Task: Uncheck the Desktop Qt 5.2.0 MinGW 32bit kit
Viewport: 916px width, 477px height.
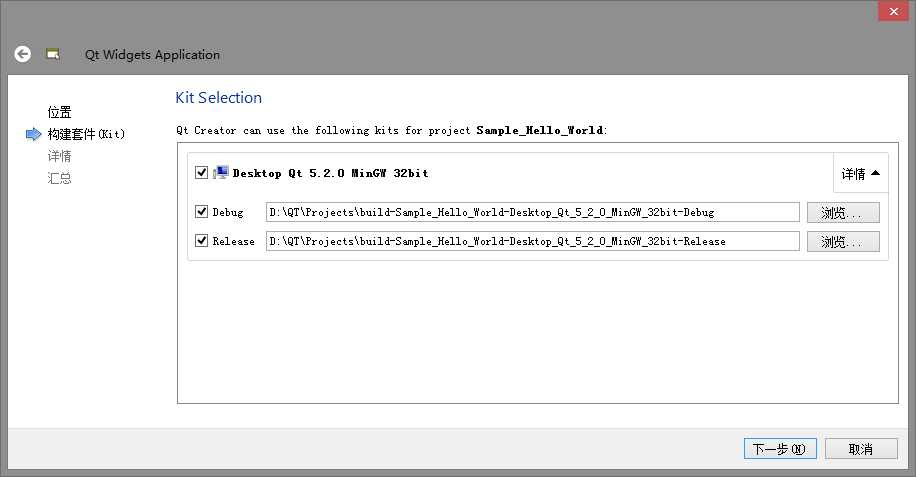Action: [202, 172]
